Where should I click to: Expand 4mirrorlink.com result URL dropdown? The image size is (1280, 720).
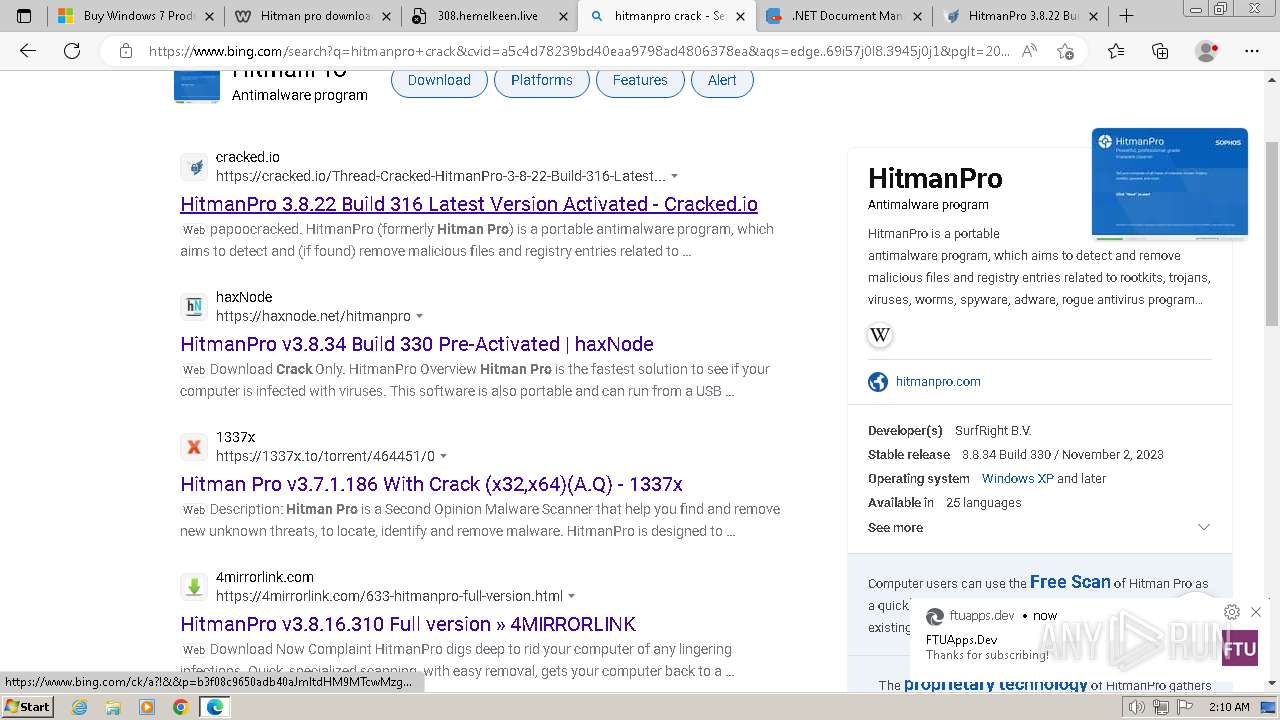click(571, 597)
